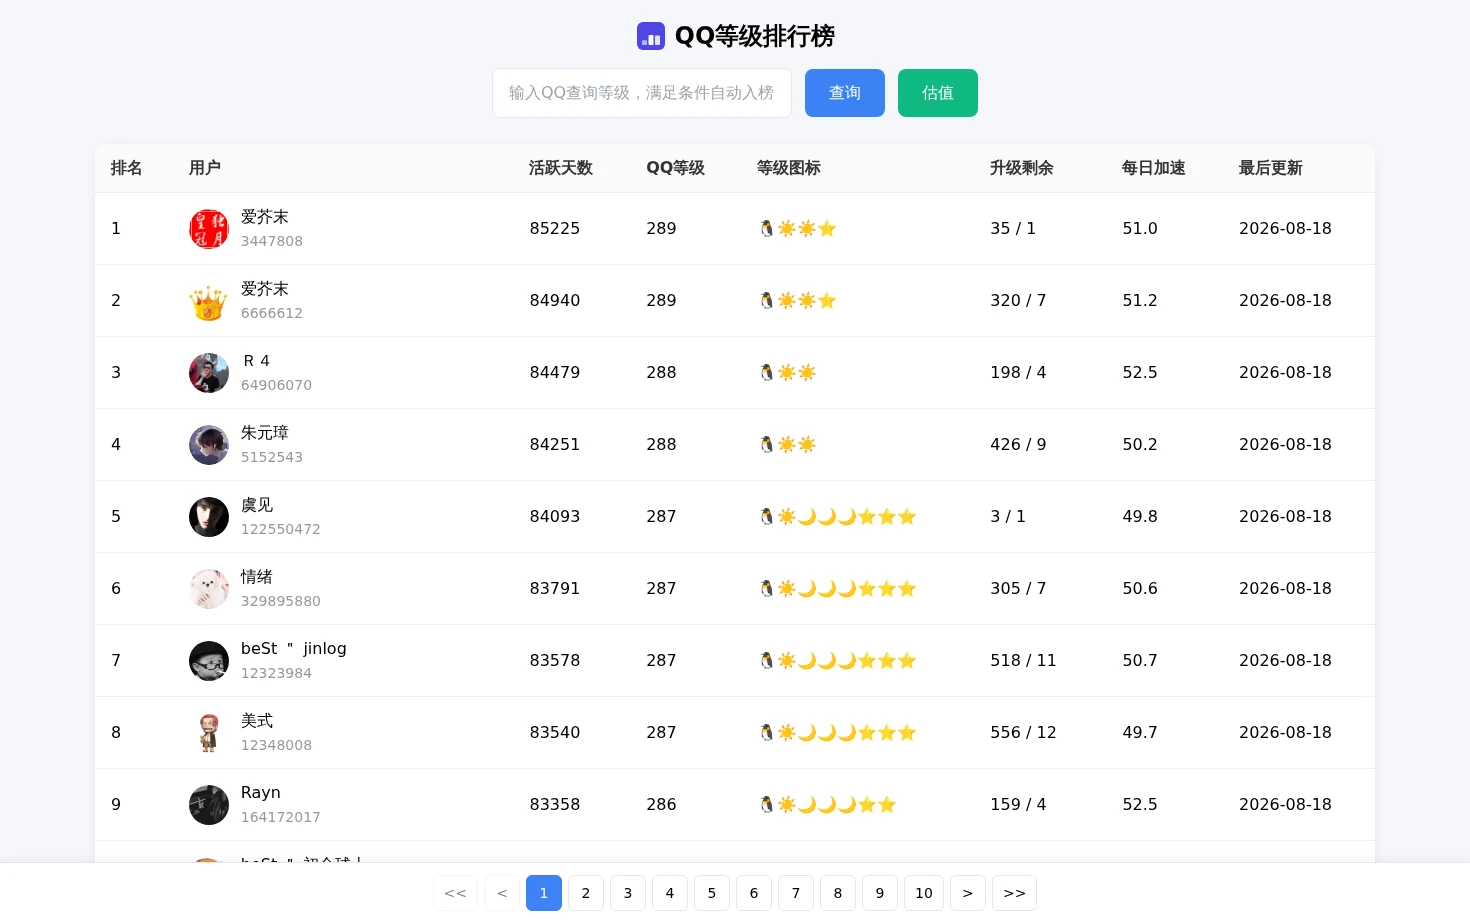Click the 每日加速 column header
The image size is (1470, 923).
click(x=1154, y=168)
